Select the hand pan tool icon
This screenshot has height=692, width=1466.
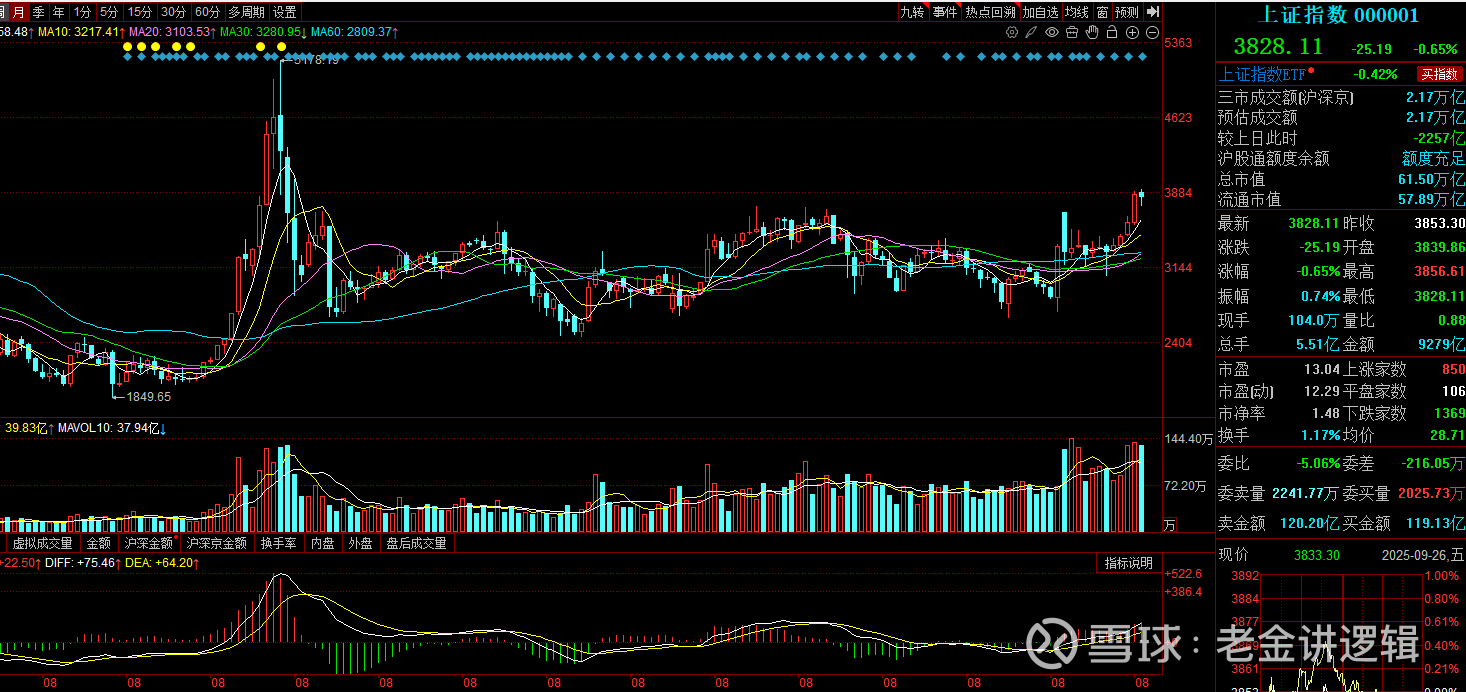1092,32
